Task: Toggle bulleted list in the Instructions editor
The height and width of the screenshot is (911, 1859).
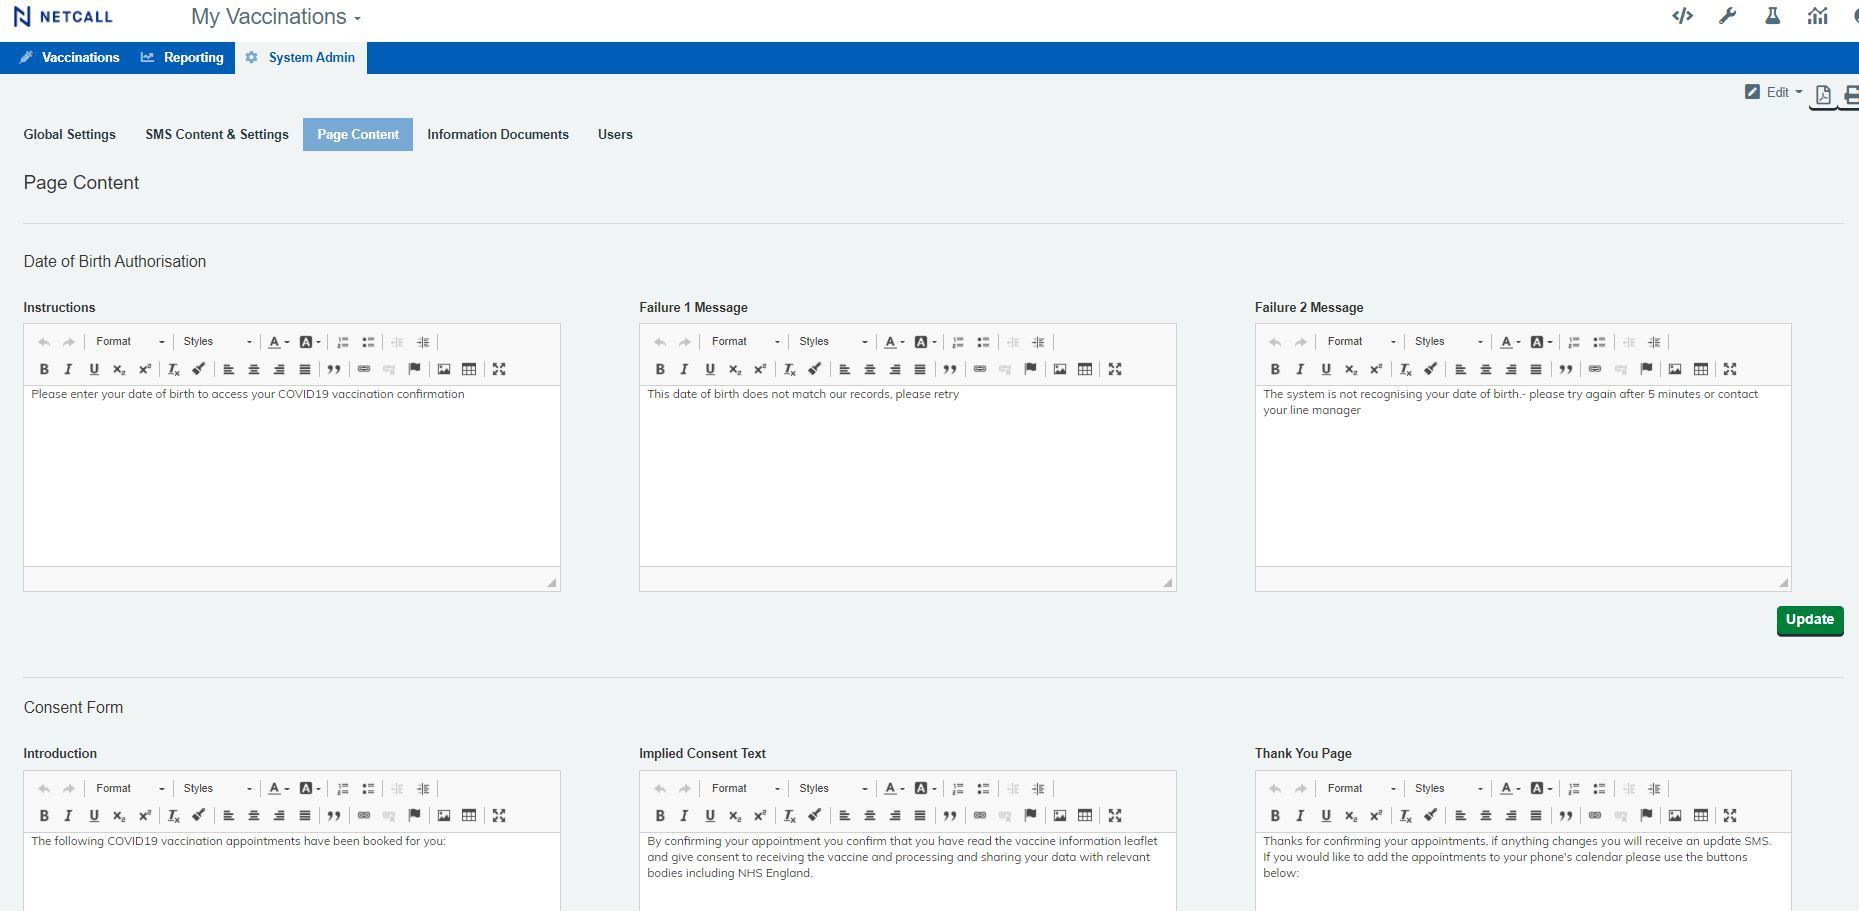Action: [x=368, y=342]
